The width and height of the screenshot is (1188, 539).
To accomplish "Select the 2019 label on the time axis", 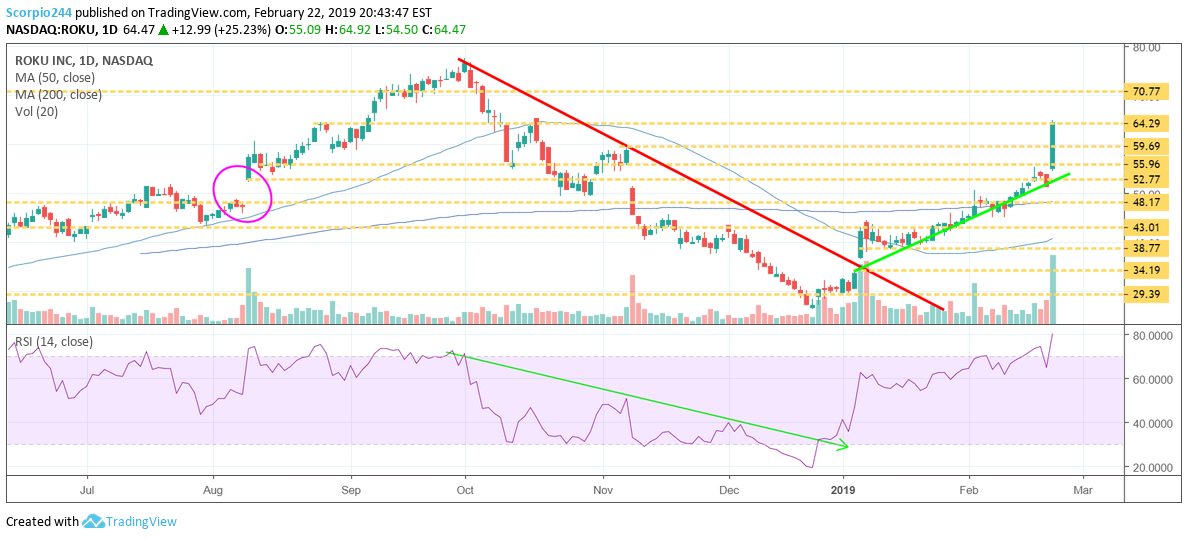I will coord(842,491).
